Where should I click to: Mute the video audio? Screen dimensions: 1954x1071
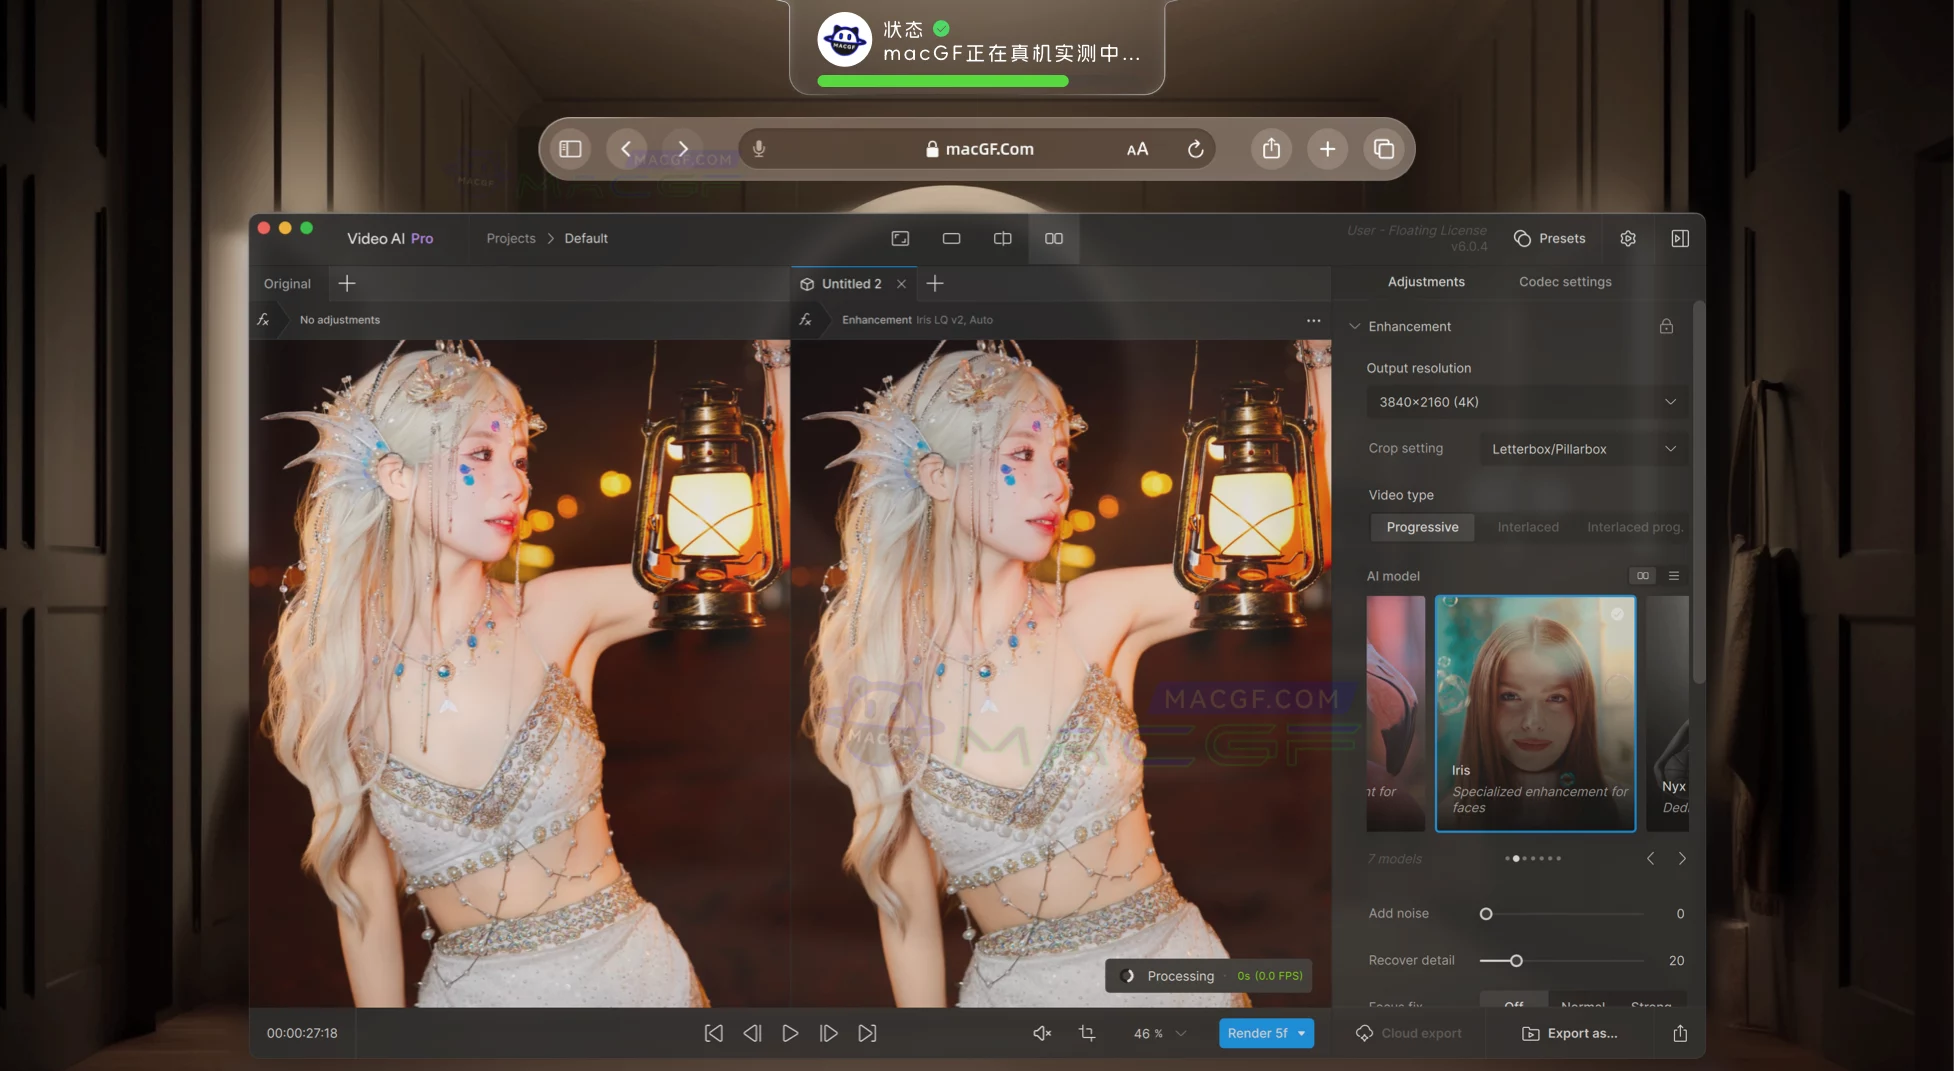[1041, 1033]
